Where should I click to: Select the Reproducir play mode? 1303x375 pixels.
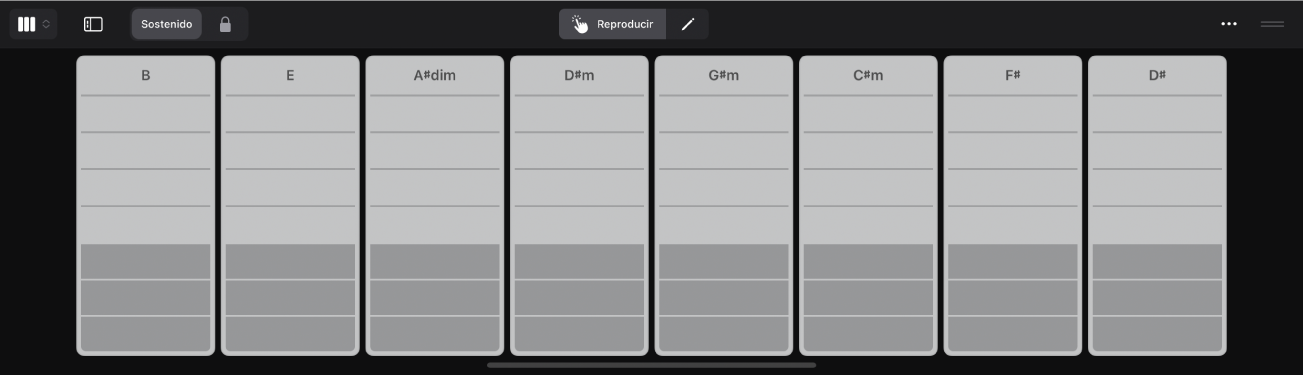pos(612,24)
